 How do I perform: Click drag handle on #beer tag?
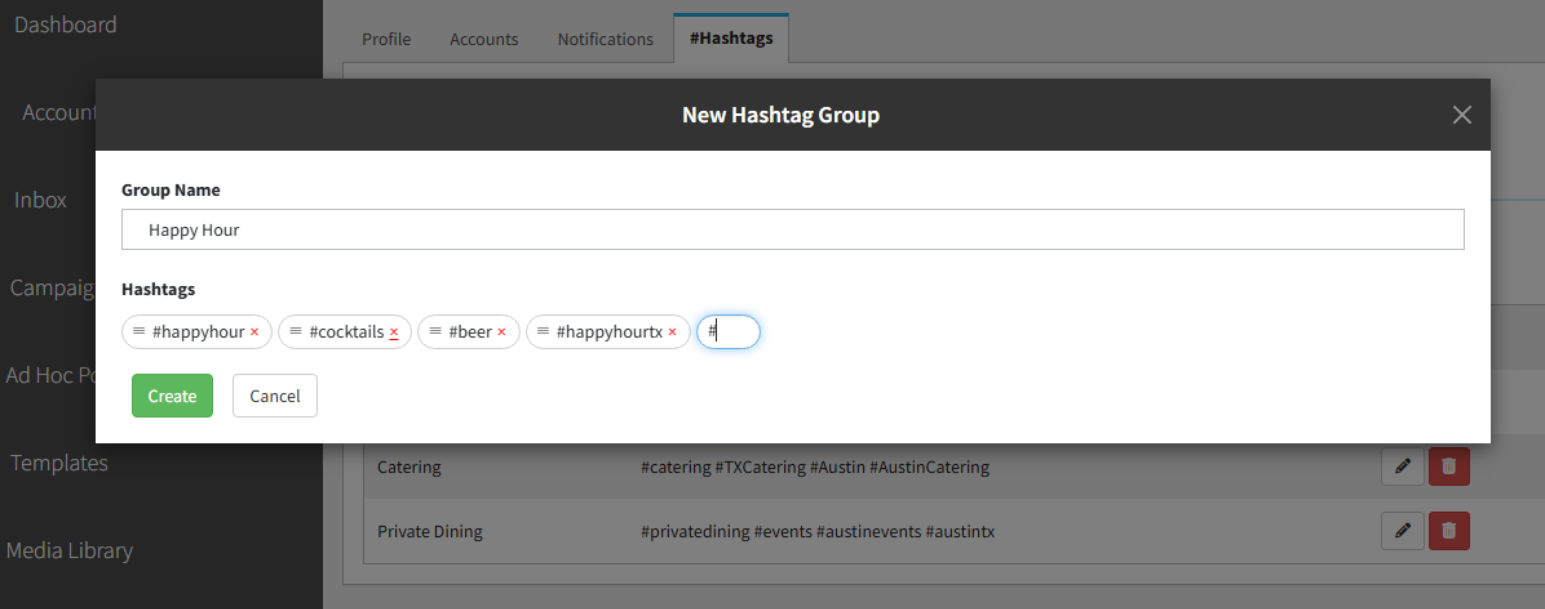[x=435, y=331]
